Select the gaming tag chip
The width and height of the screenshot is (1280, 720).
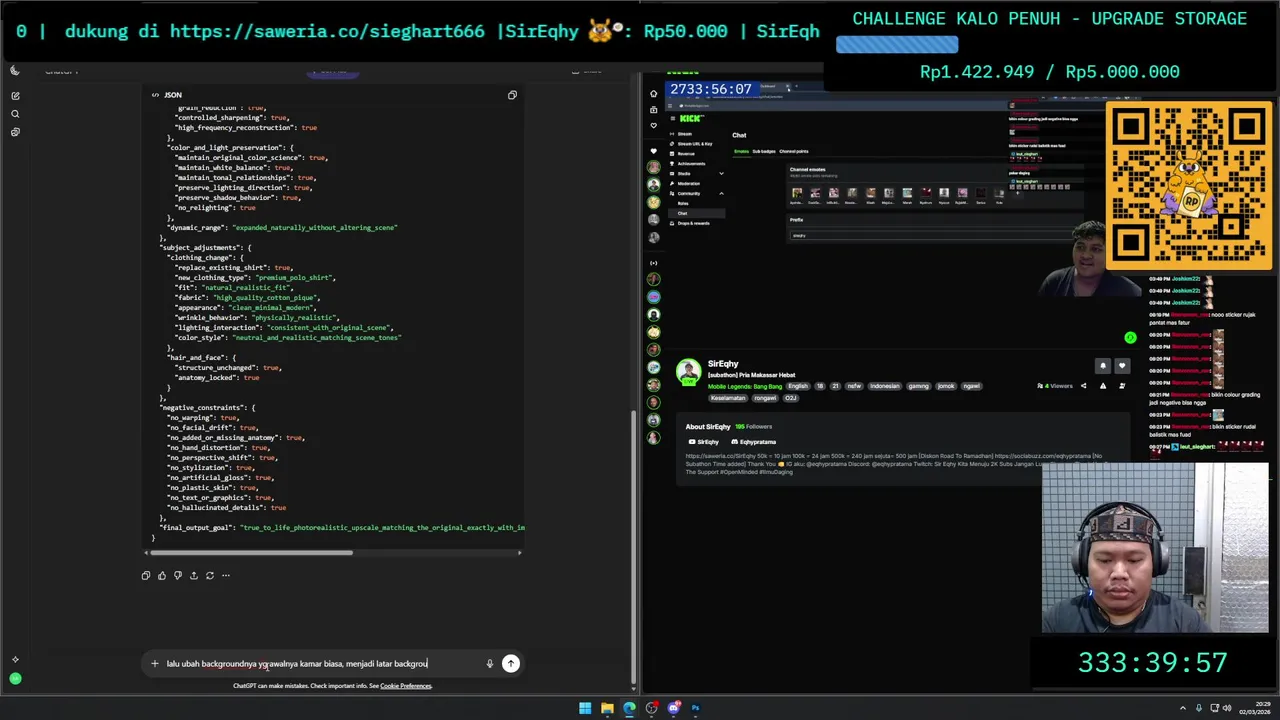click(918, 386)
